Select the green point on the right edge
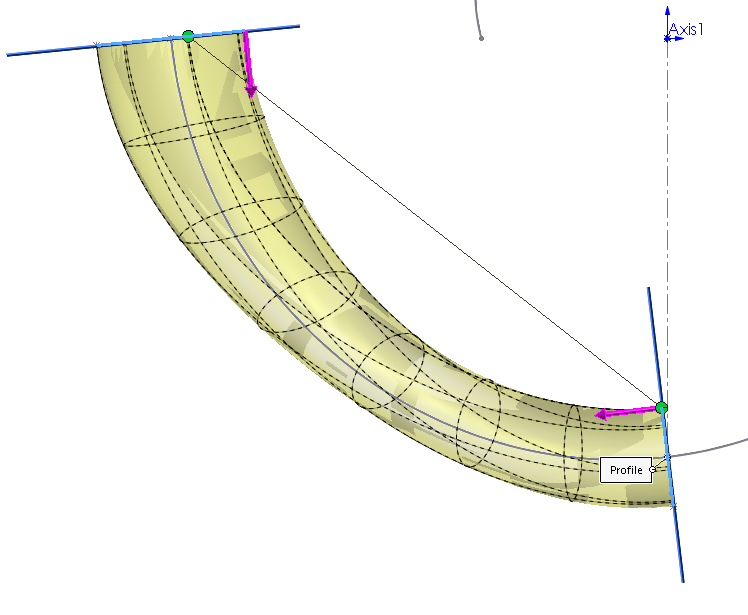Image resolution: width=748 pixels, height=615 pixels. [661, 407]
